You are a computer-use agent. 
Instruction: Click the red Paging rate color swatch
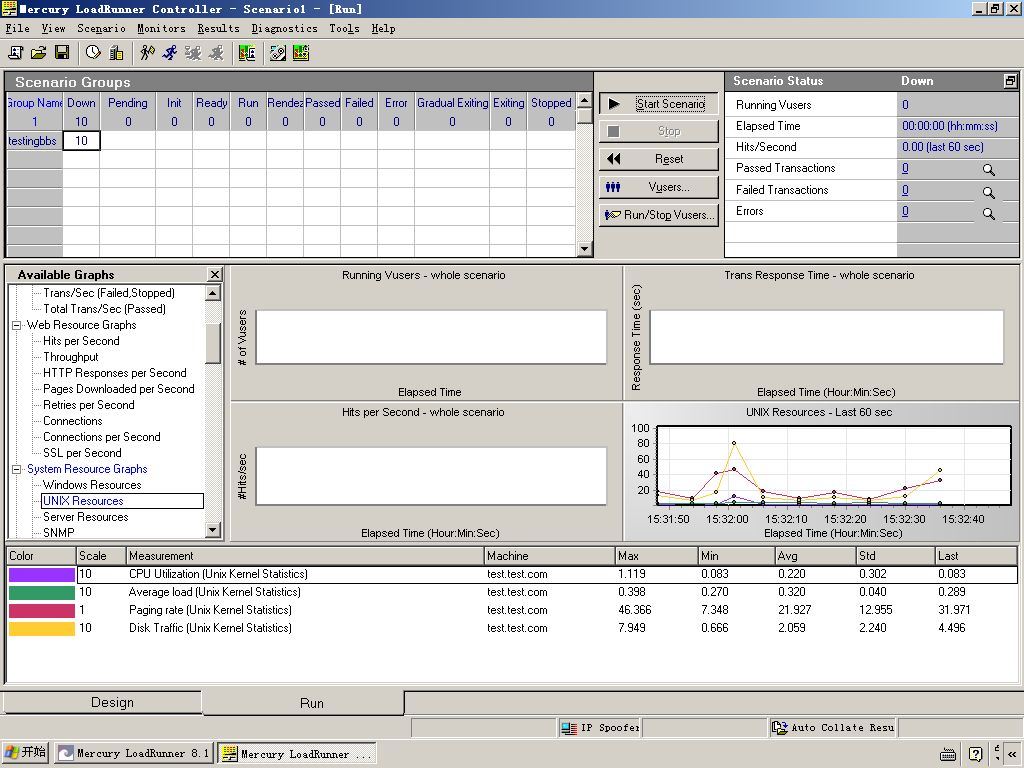click(42, 611)
